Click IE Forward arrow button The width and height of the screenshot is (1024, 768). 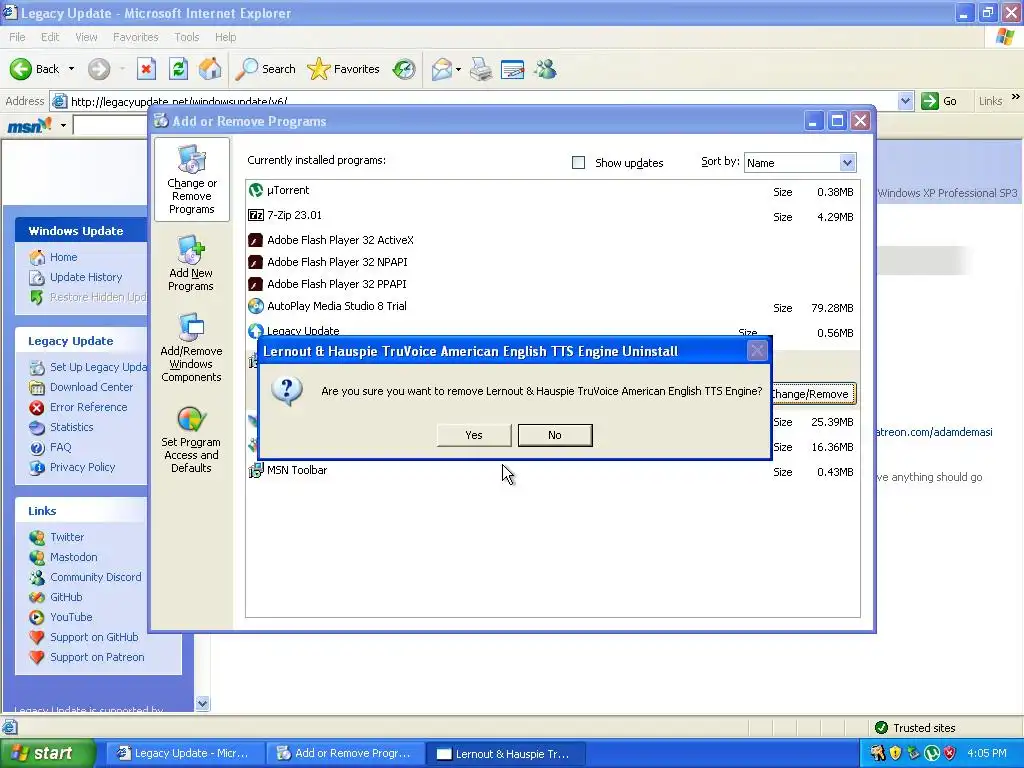pyautogui.click(x=99, y=69)
